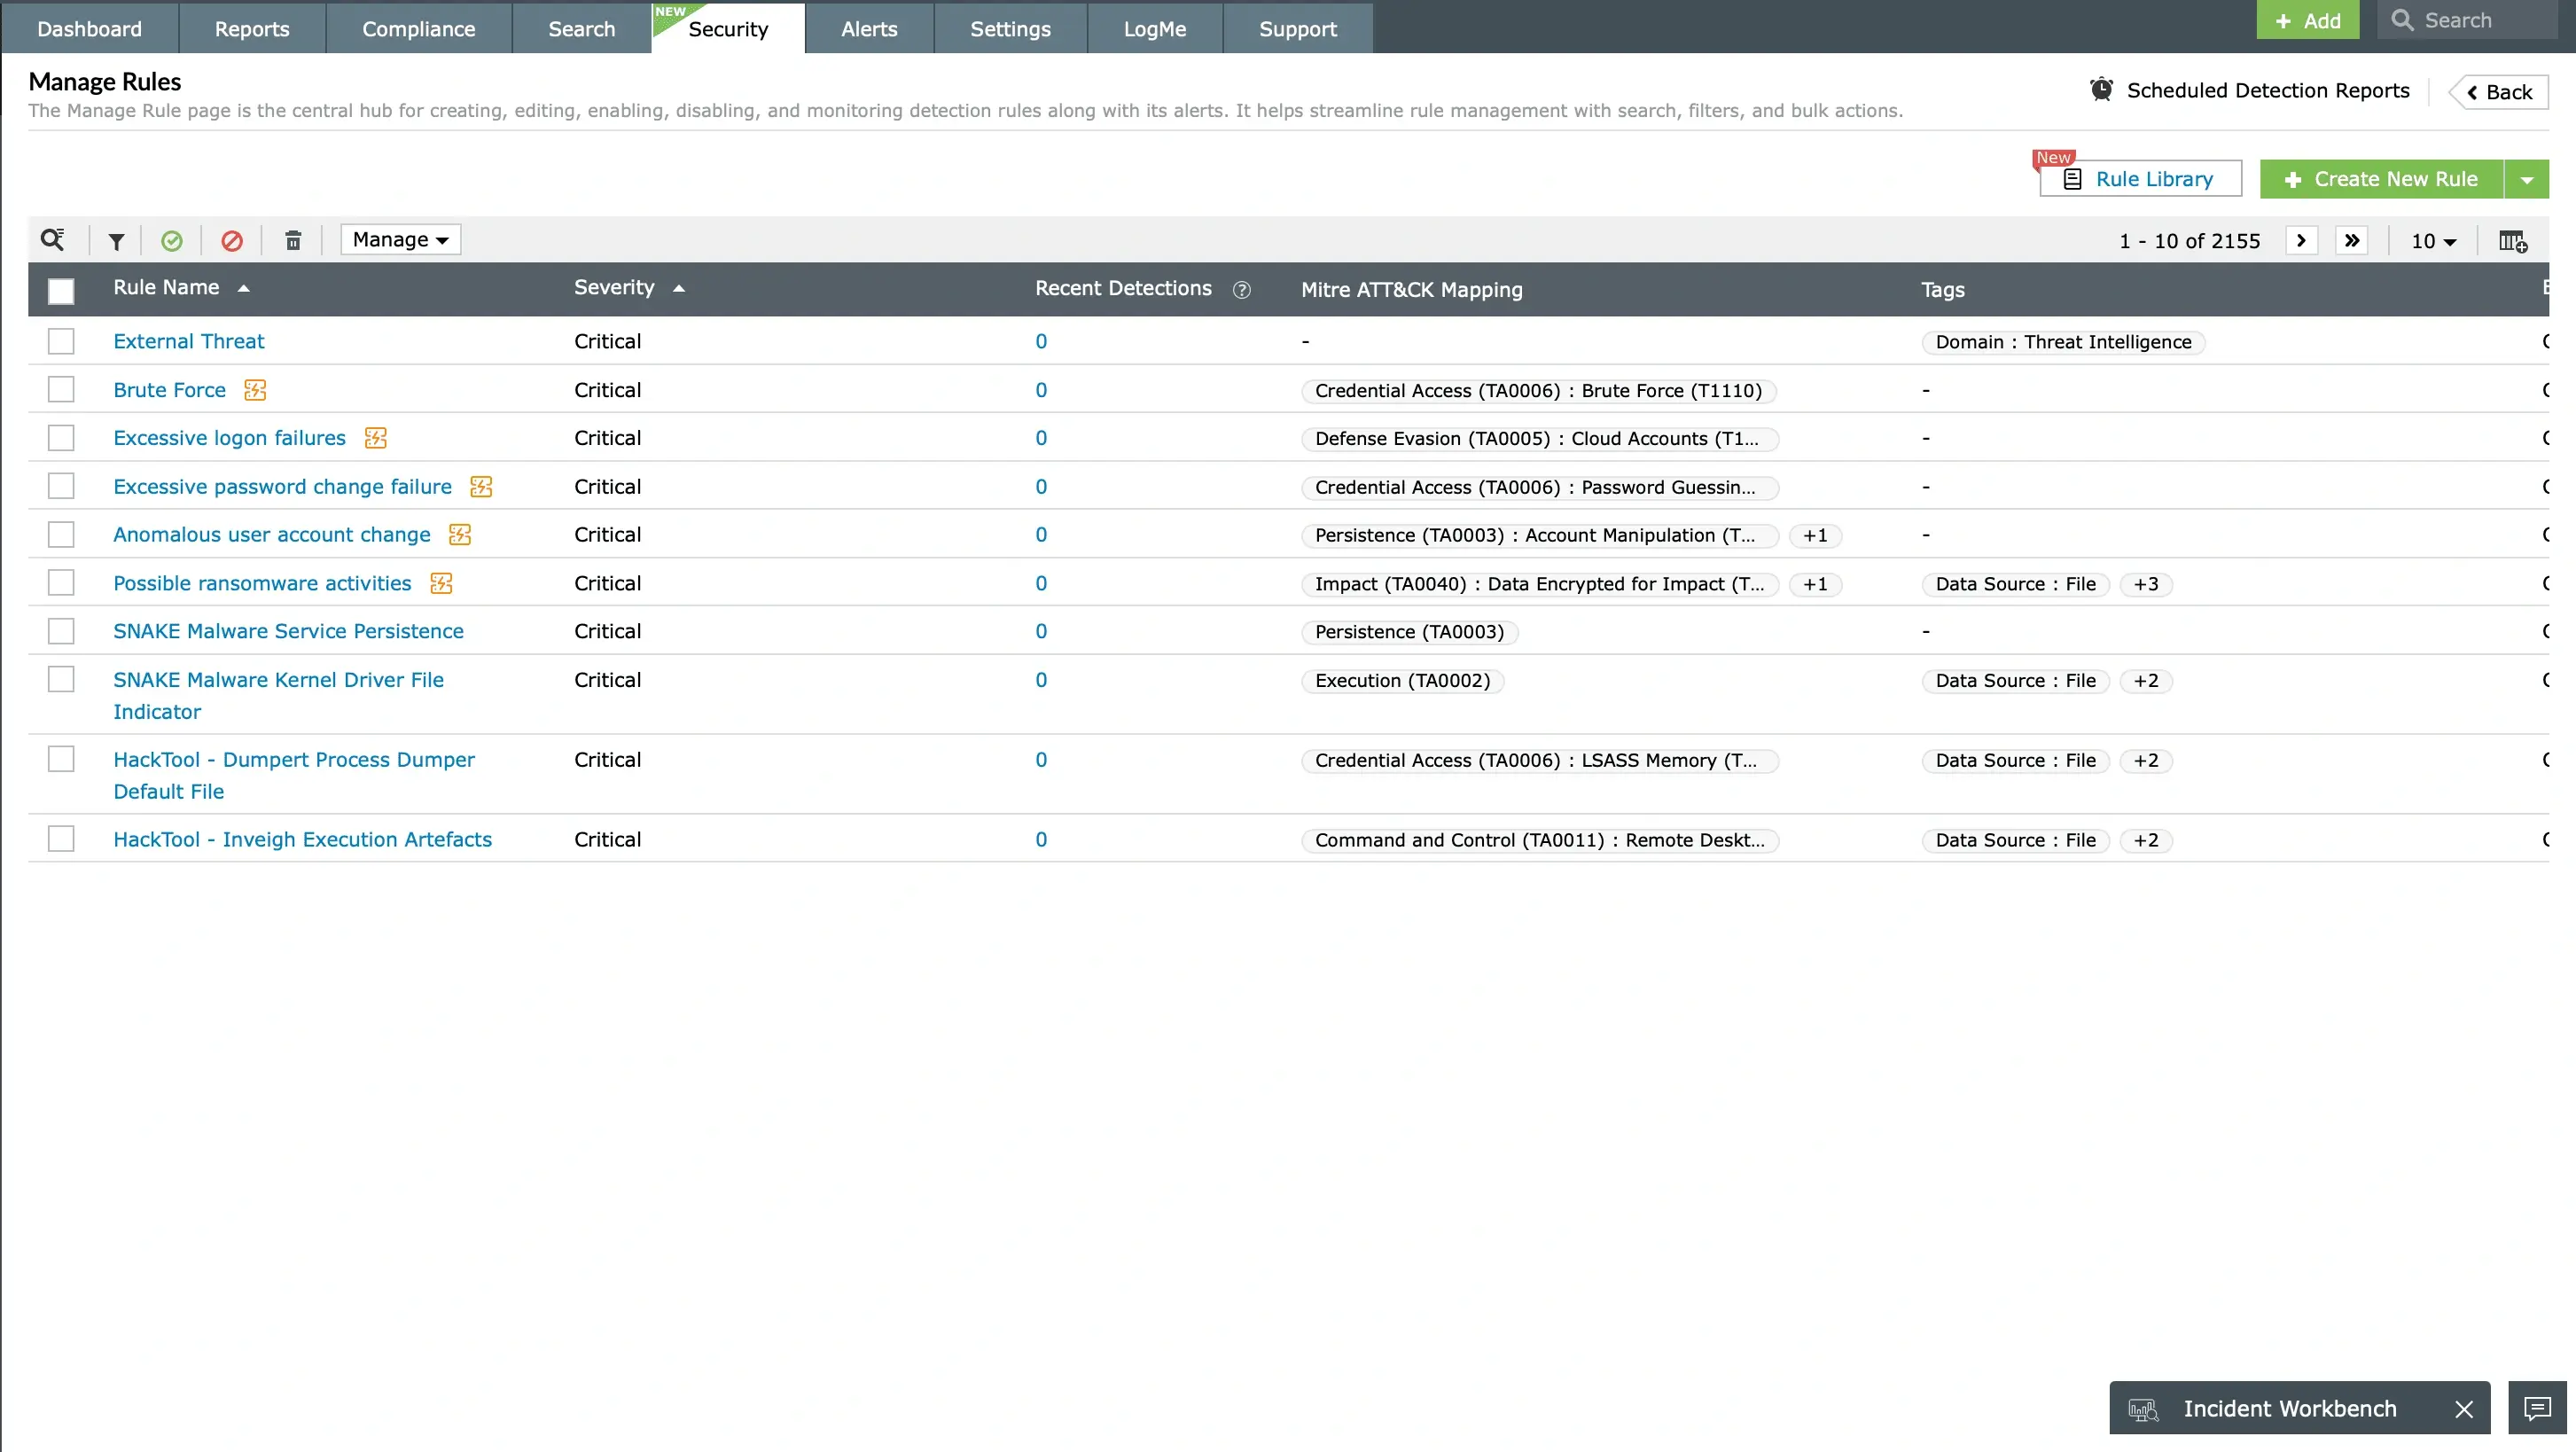Click the Scheduled Detection Reports alarm icon
The image size is (2576, 1452).
(x=2102, y=90)
